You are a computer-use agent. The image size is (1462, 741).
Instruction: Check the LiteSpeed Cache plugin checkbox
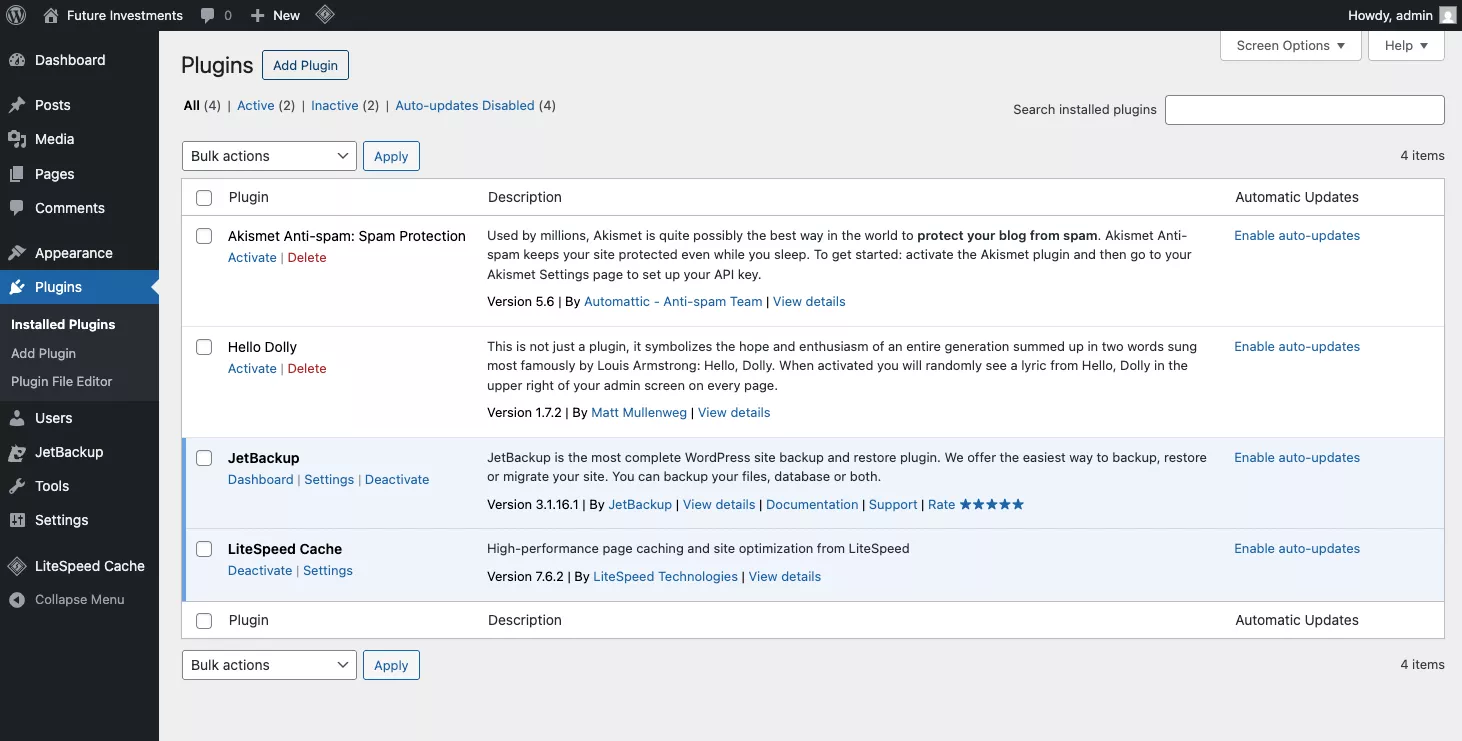point(204,549)
